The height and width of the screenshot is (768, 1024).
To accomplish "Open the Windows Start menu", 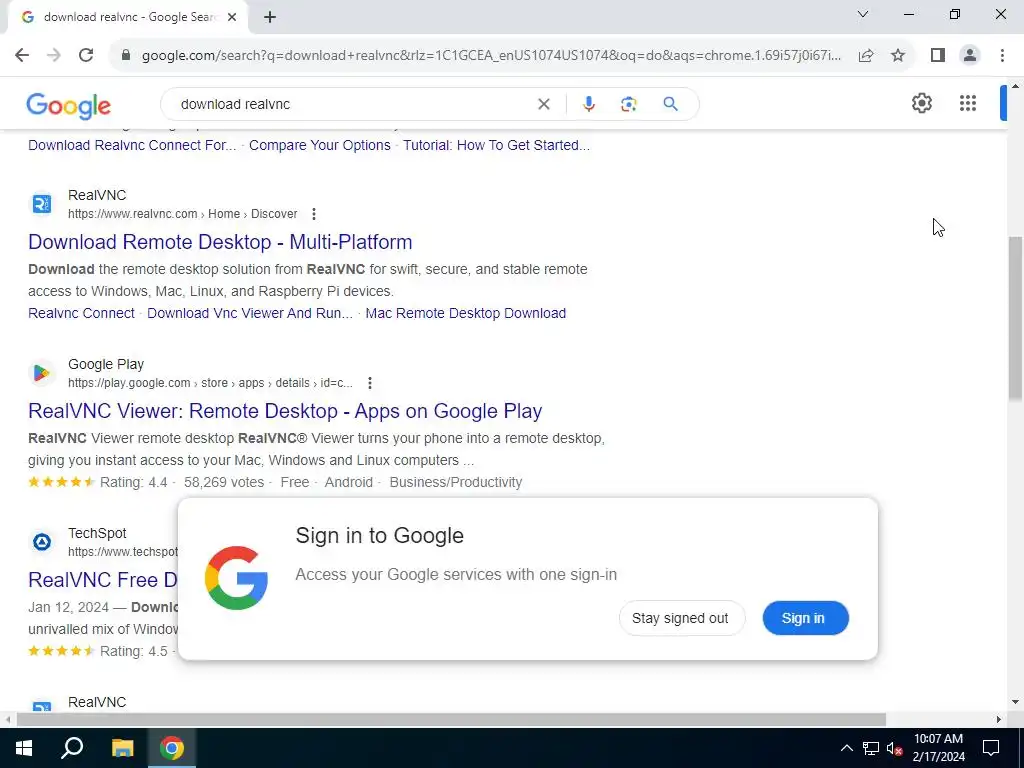I will [24, 748].
